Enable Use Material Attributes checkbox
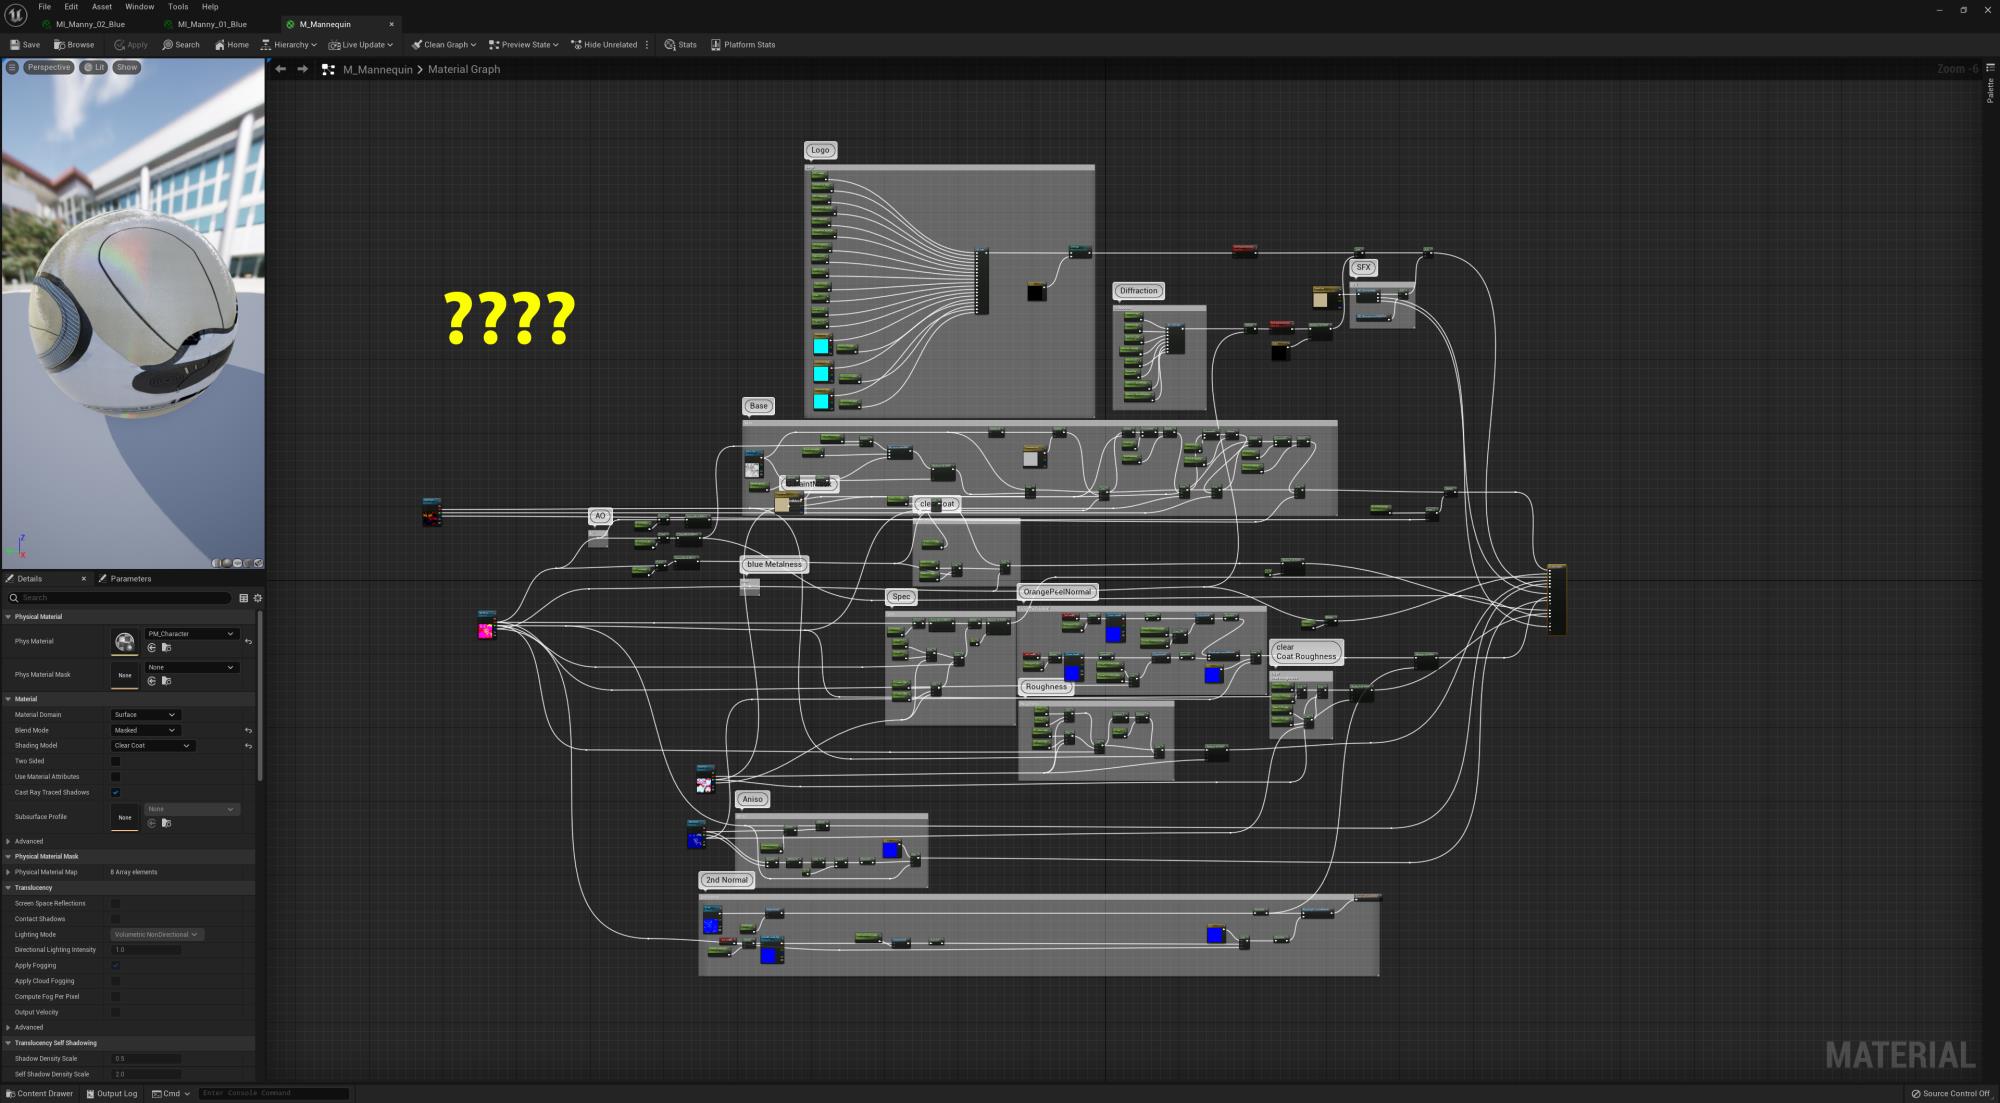 point(115,777)
